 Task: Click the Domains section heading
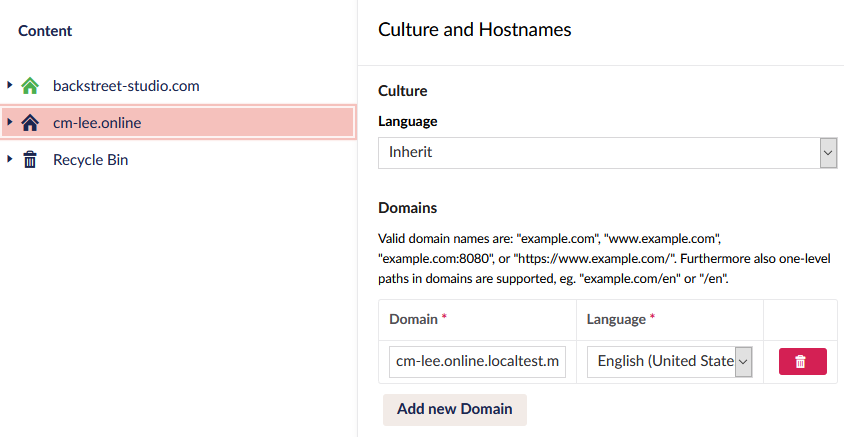407,208
